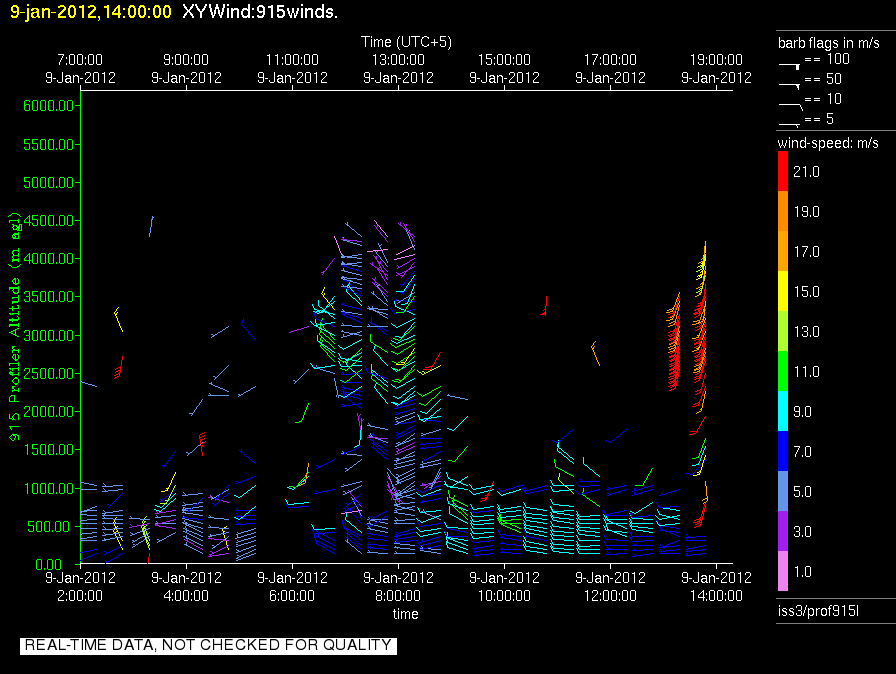Screen dimensions: 896x674
Task: Click the 'XYWind:915winds.' title text
Action: point(260,12)
